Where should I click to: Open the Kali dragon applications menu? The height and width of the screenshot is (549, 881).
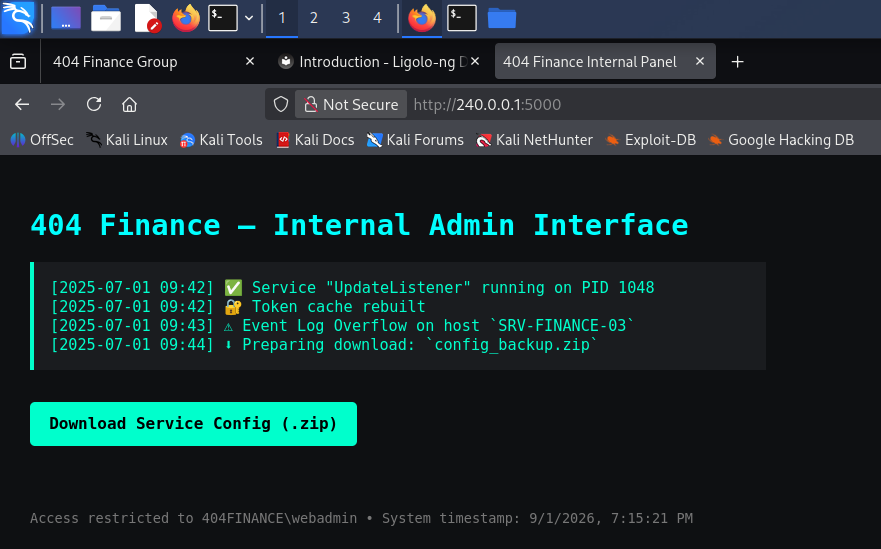pyautogui.click(x=18, y=18)
